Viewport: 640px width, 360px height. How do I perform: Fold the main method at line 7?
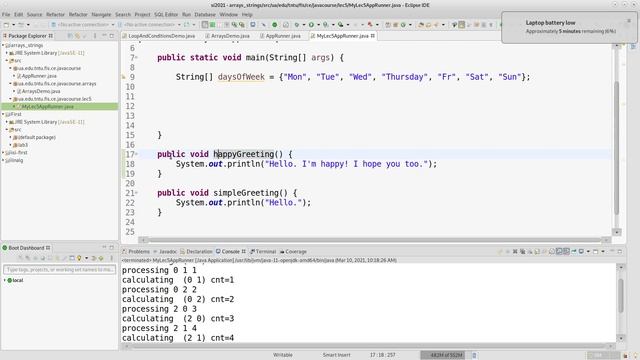point(137,58)
